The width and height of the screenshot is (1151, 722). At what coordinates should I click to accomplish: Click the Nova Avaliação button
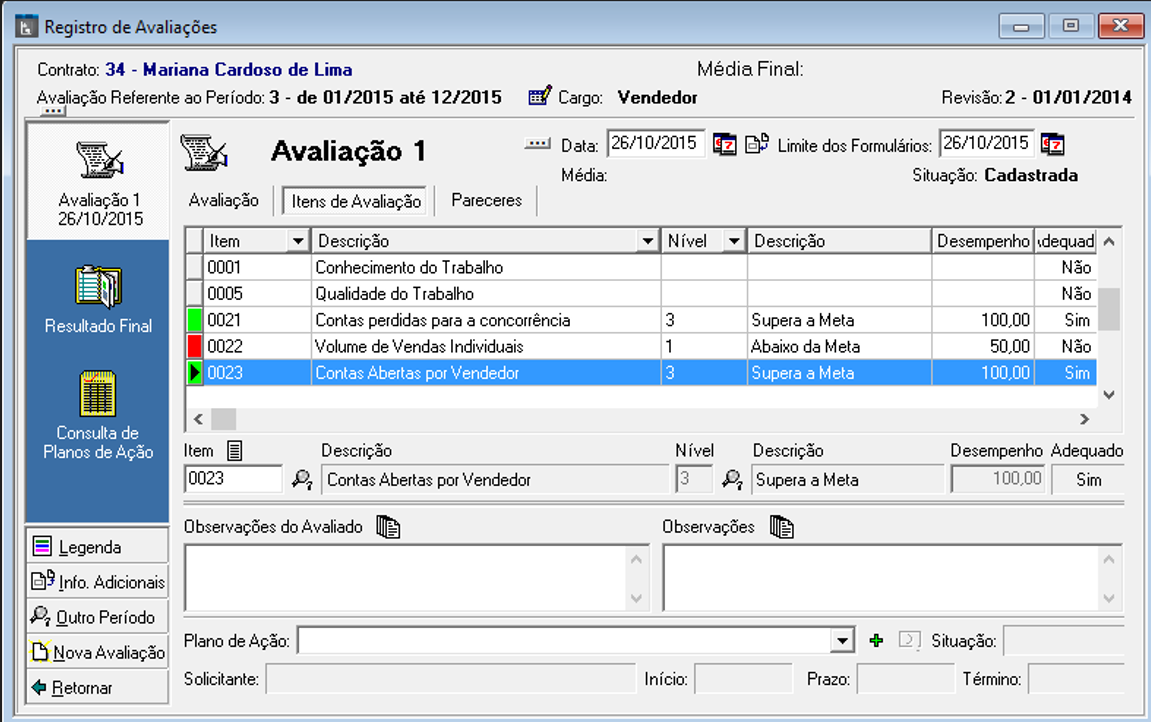98,653
